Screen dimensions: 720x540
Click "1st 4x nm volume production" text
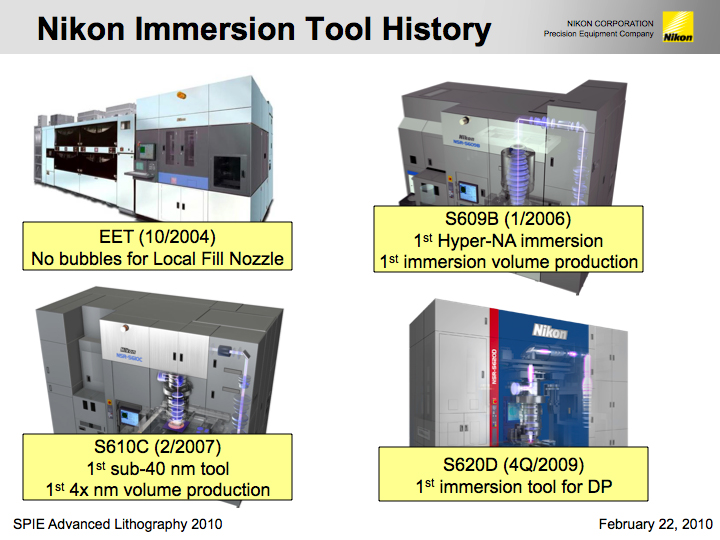158,489
